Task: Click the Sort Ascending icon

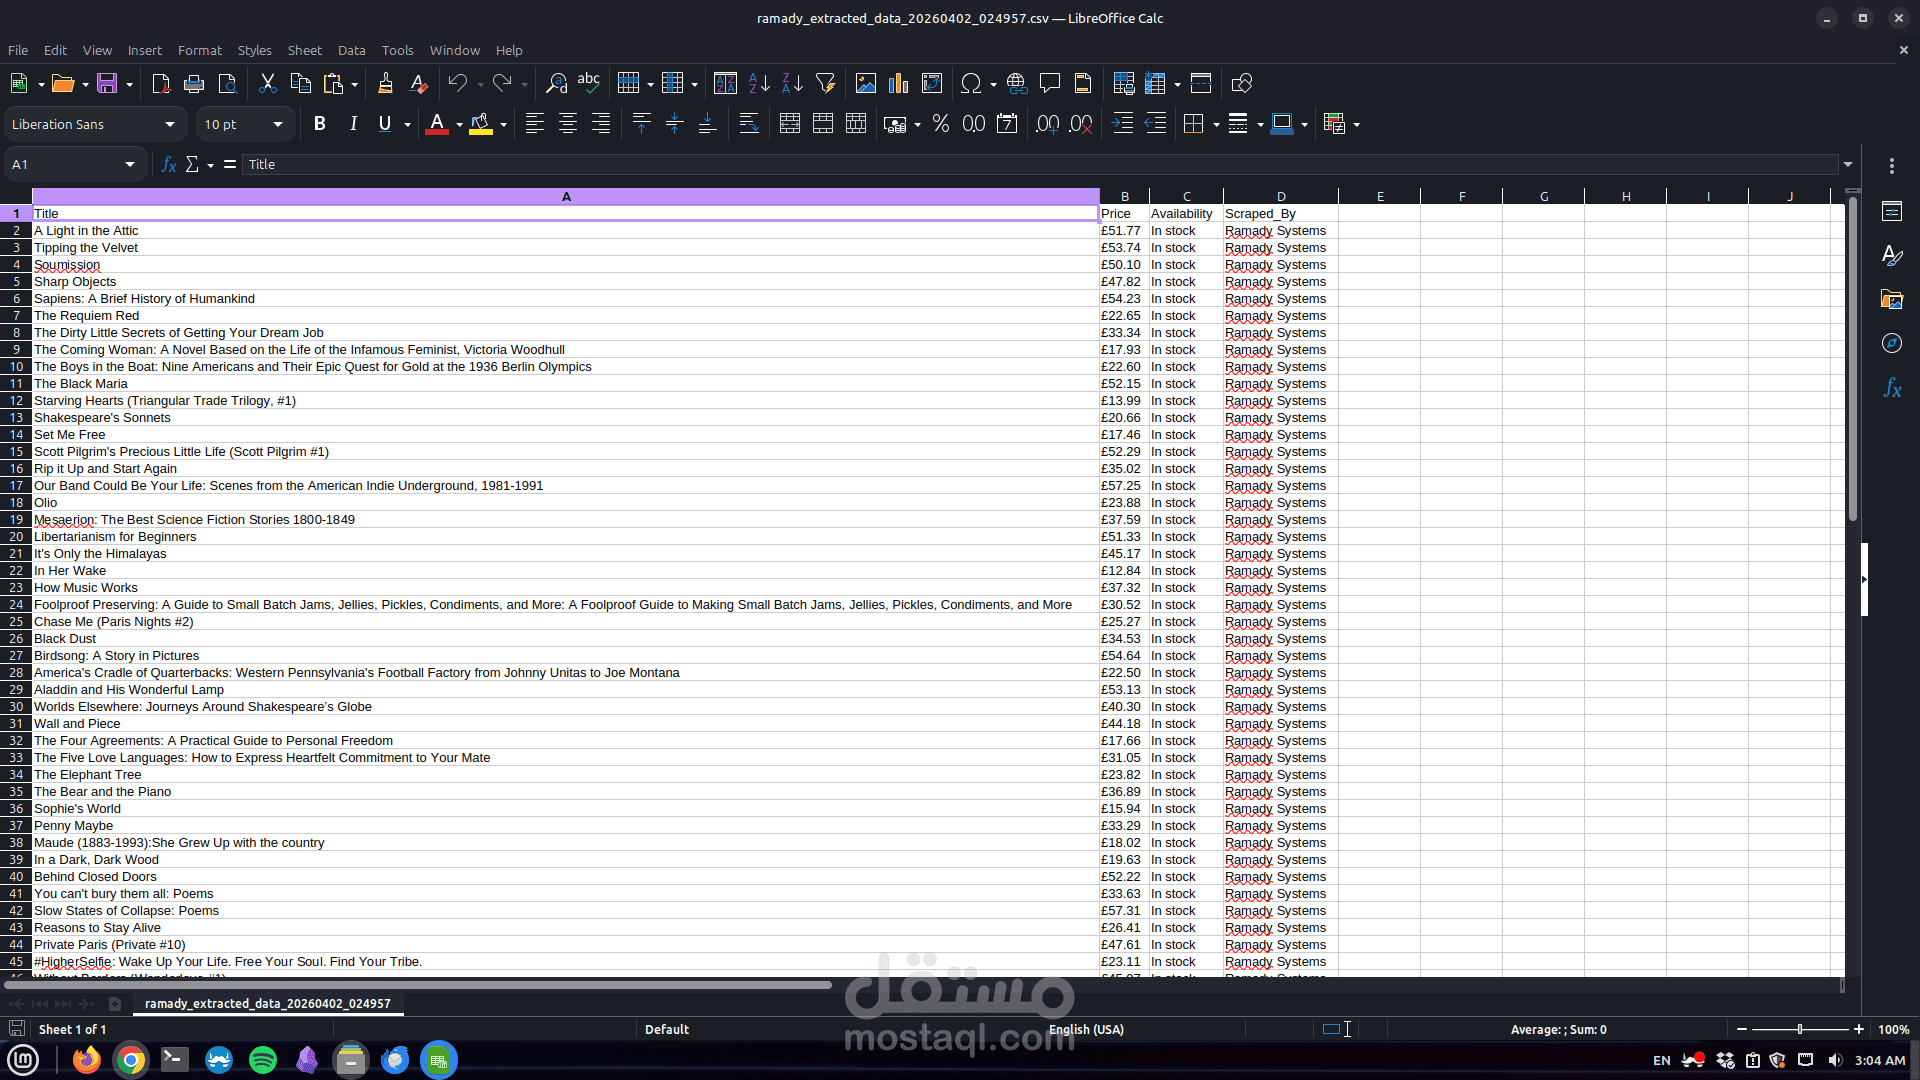Action: (x=759, y=84)
